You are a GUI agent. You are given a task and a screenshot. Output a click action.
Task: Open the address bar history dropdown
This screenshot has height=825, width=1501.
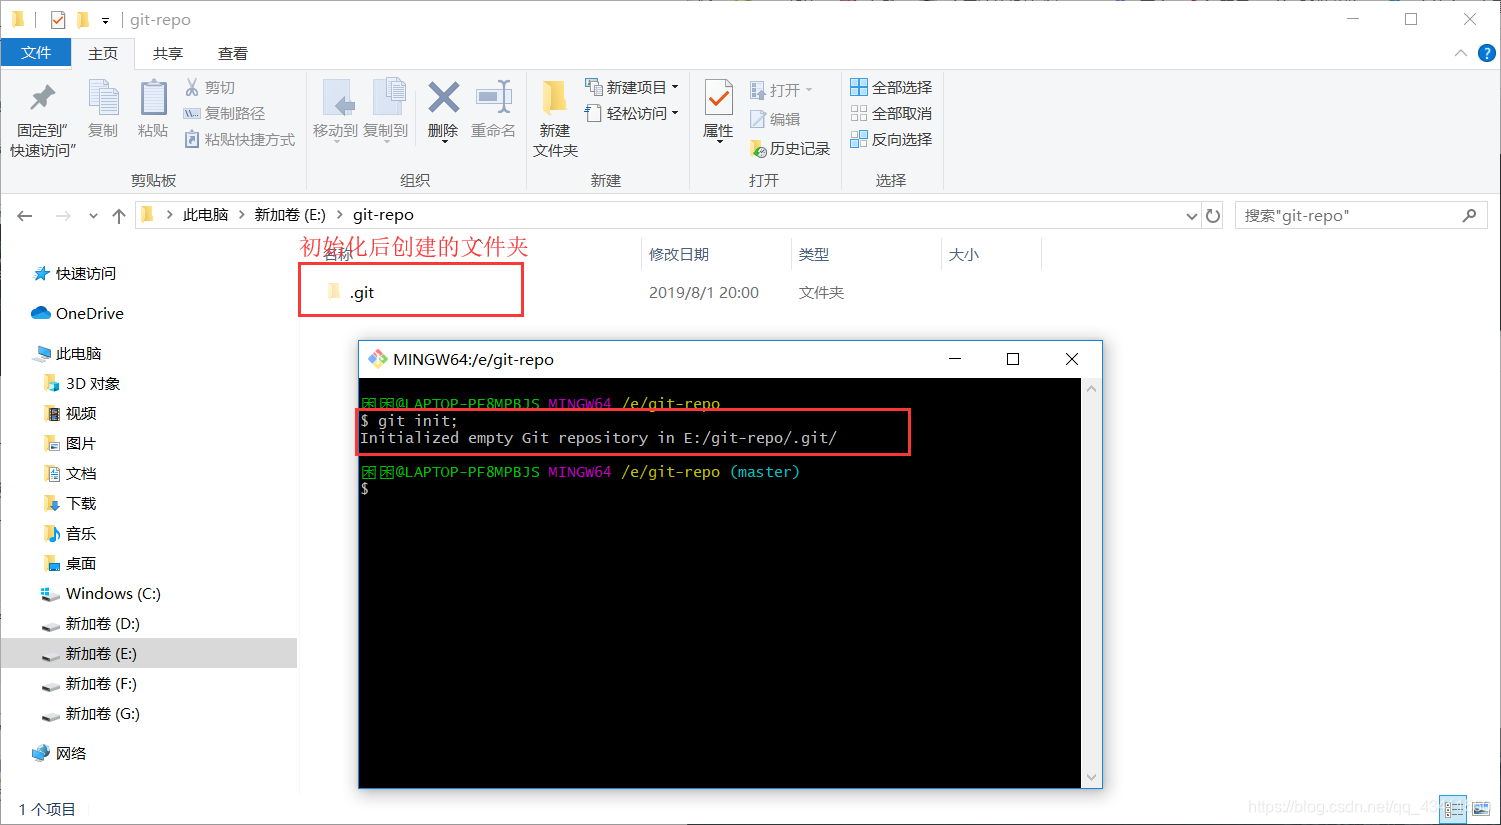pos(1191,216)
